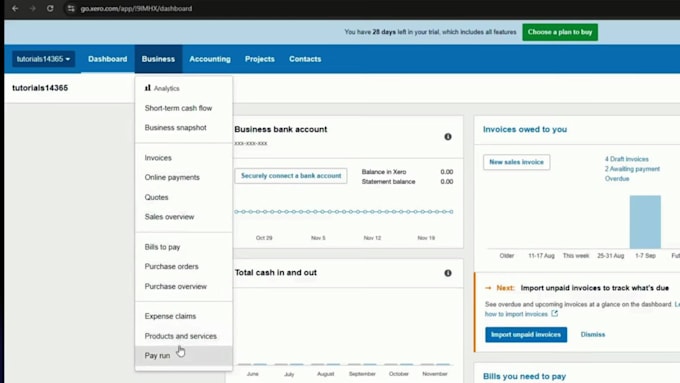The image size is (680, 383).
Task: Open Quotes from the menu
Action: [183, 197]
